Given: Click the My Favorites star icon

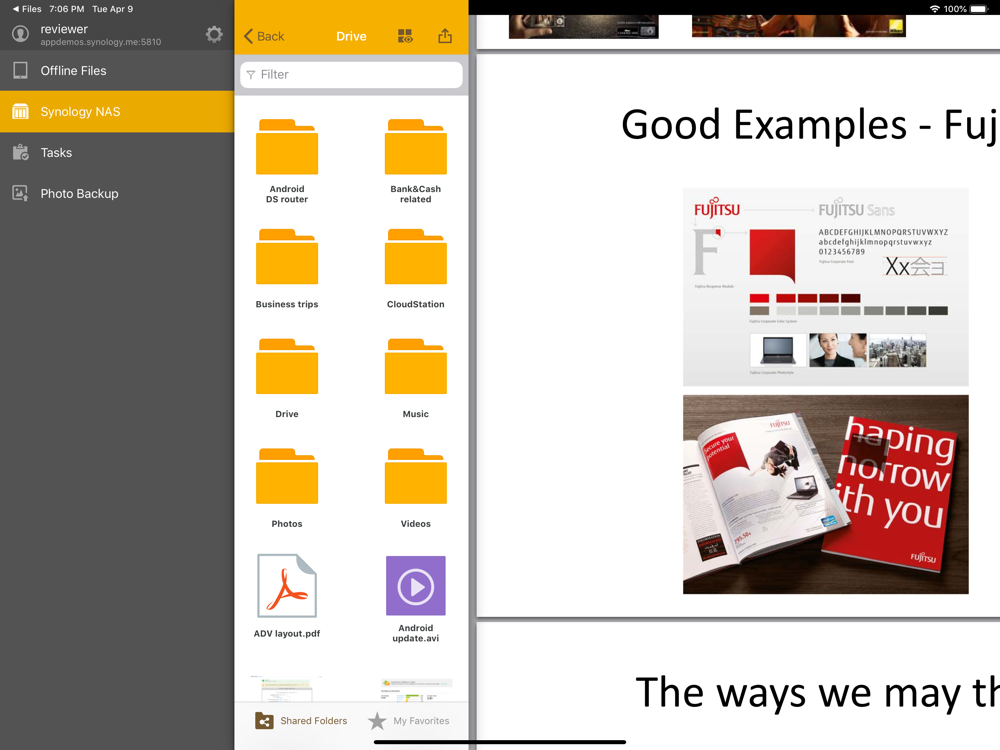Looking at the screenshot, I should (x=377, y=721).
